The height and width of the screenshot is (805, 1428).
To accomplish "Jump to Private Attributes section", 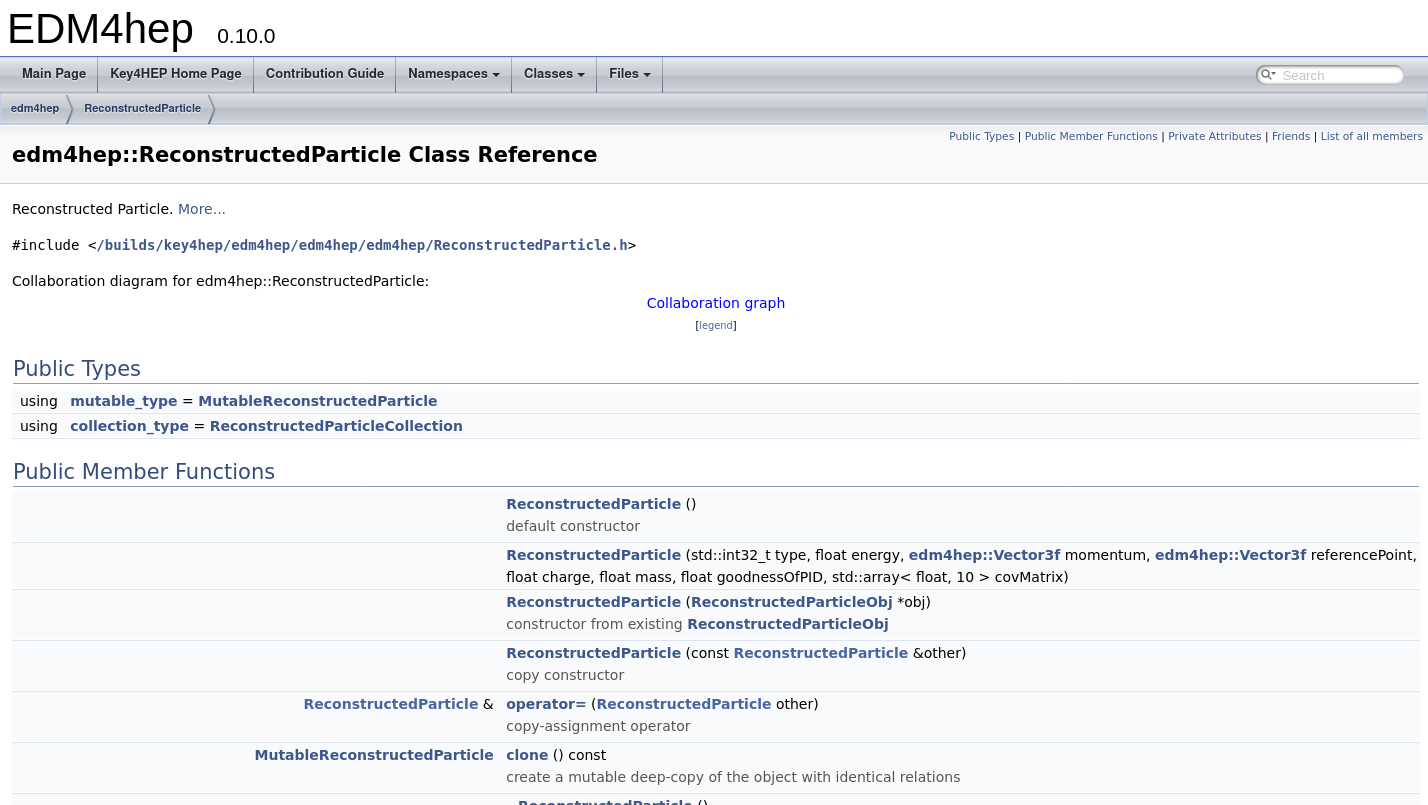I will point(1214,137).
